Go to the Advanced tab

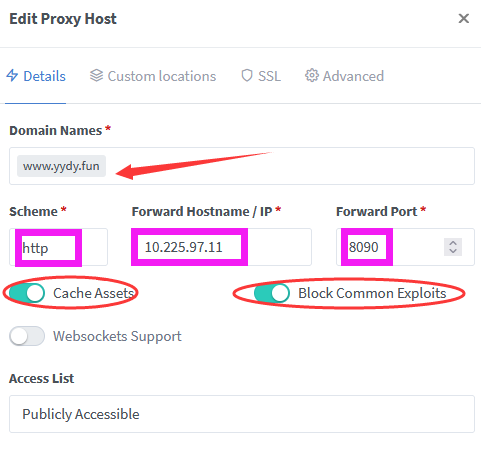[x=344, y=76]
